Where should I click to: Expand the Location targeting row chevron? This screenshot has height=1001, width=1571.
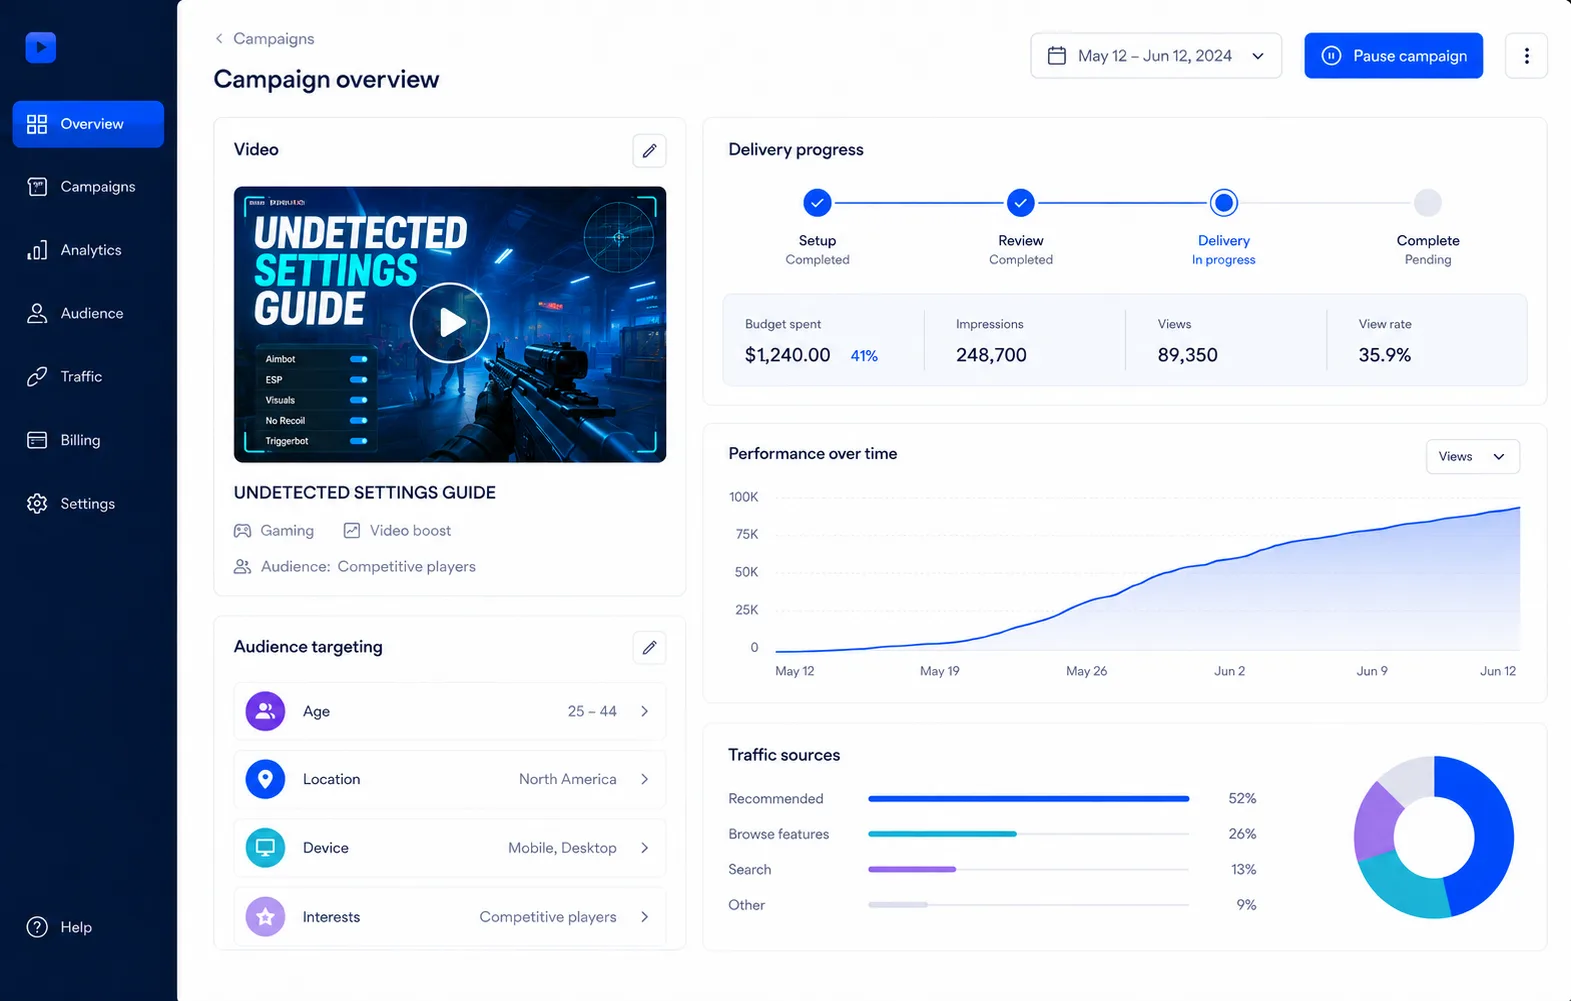point(645,779)
